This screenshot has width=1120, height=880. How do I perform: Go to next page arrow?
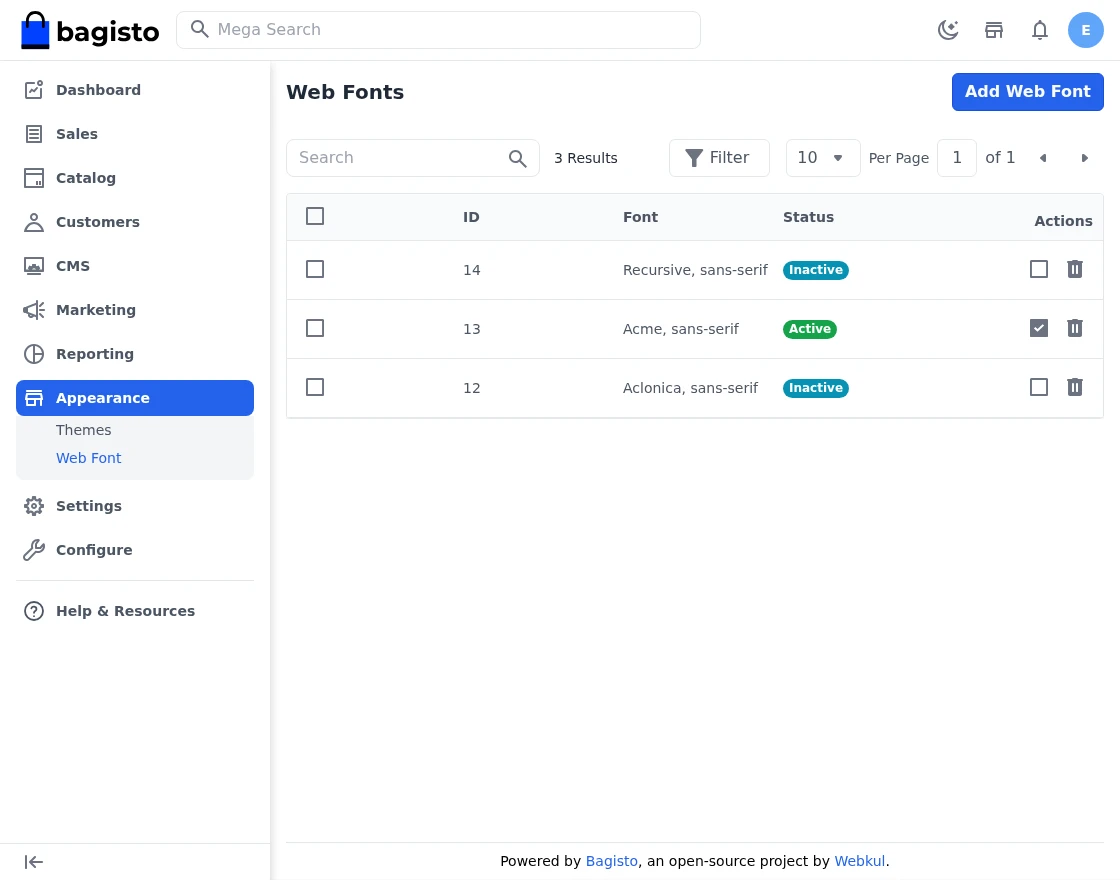(1084, 158)
